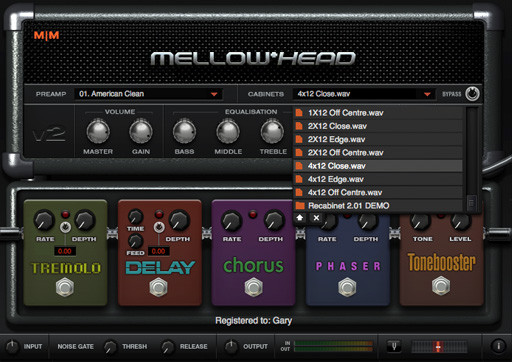512x362 pixels.
Task: Open the Preamp dropdown arrow
Action: point(214,94)
